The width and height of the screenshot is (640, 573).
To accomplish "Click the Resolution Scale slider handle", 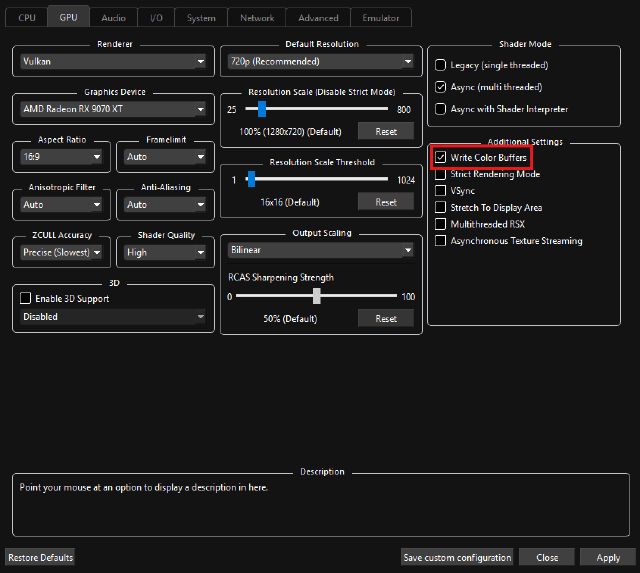I will (x=261, y=109).
